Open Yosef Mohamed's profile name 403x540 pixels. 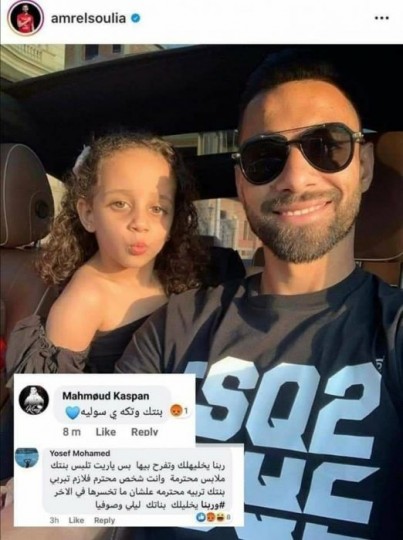coord(80,453)
